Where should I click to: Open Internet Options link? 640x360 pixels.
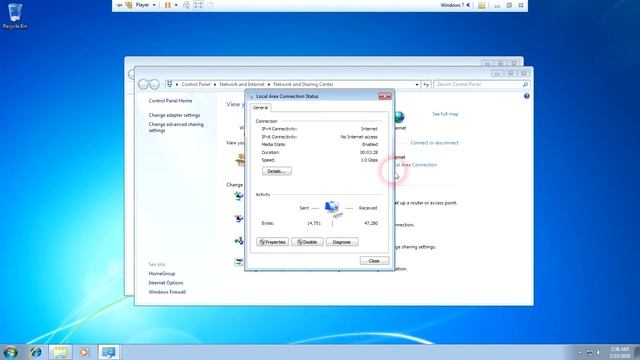(x=166, y=283)
